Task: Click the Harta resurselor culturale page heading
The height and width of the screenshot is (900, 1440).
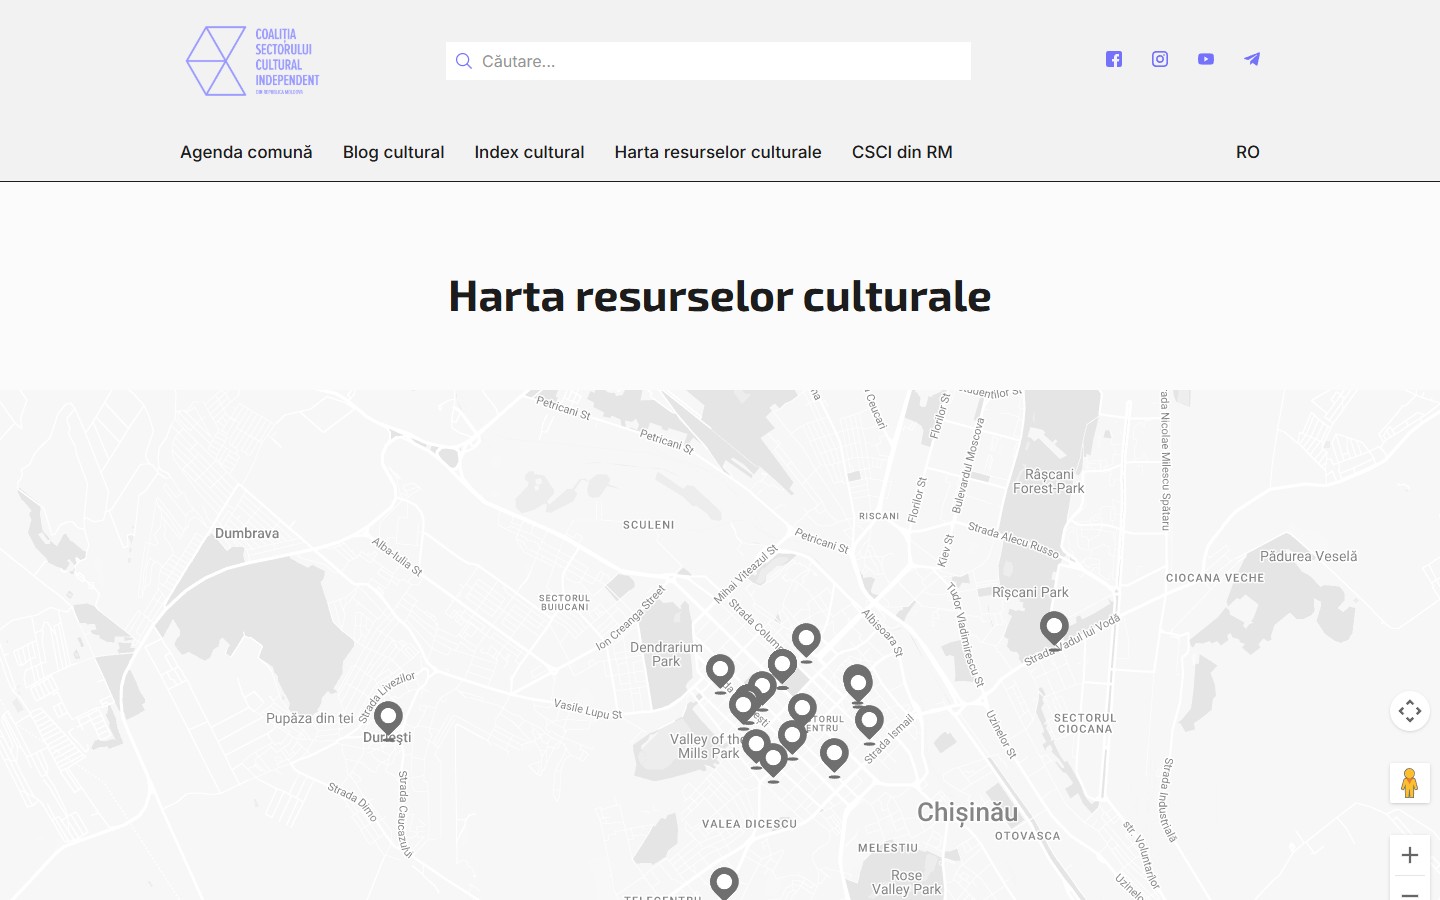Action: click(x=720, y=295)
